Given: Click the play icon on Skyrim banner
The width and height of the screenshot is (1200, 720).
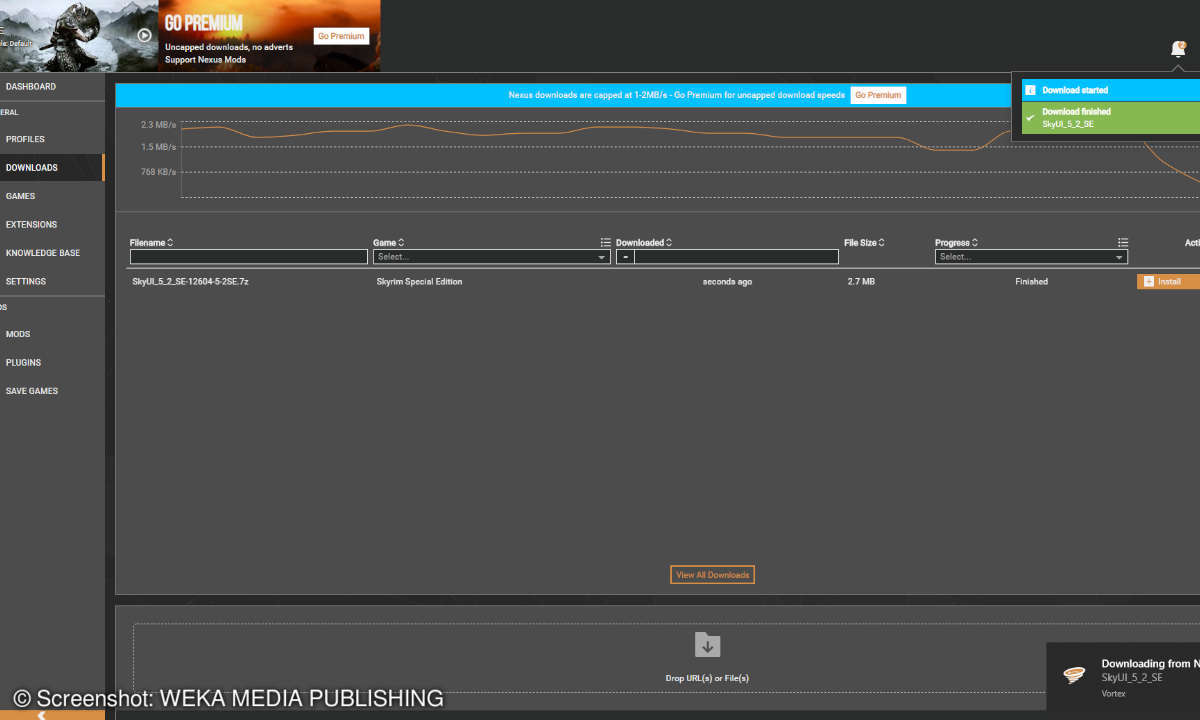Looking at the screenshot, I should (145, 35).
